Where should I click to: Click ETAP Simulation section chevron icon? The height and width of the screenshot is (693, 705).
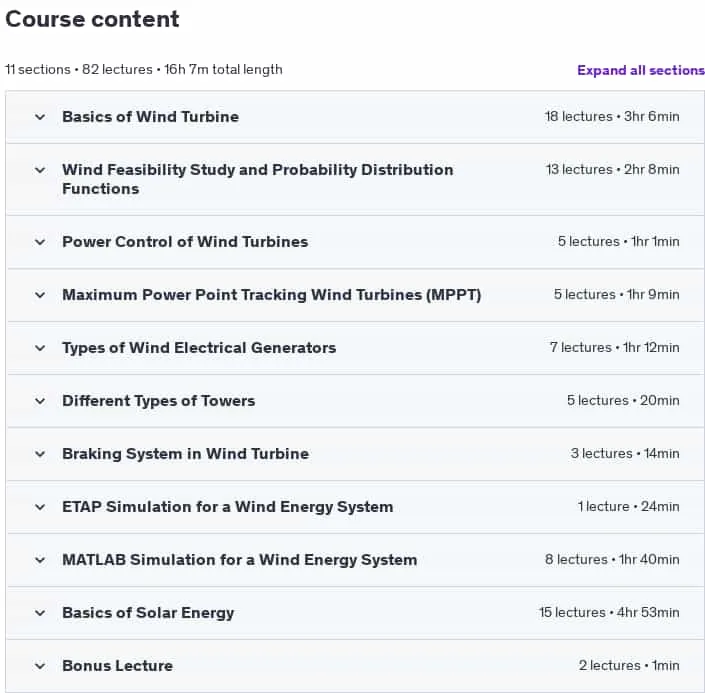(x=40, y=507)
